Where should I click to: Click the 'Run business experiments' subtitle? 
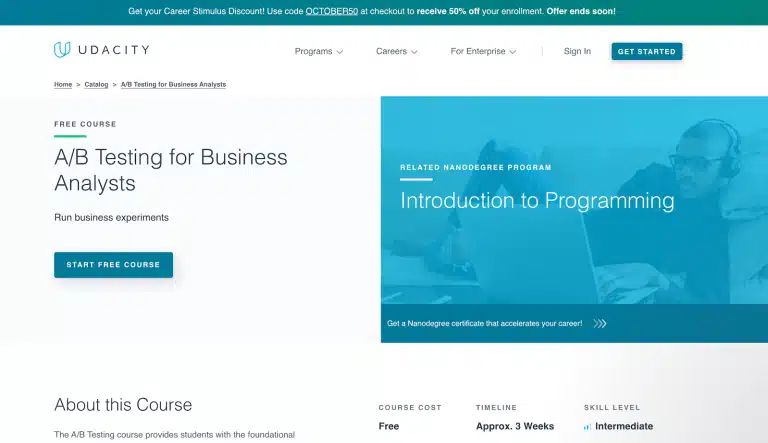pyautogui.click(x=111, y=218)
